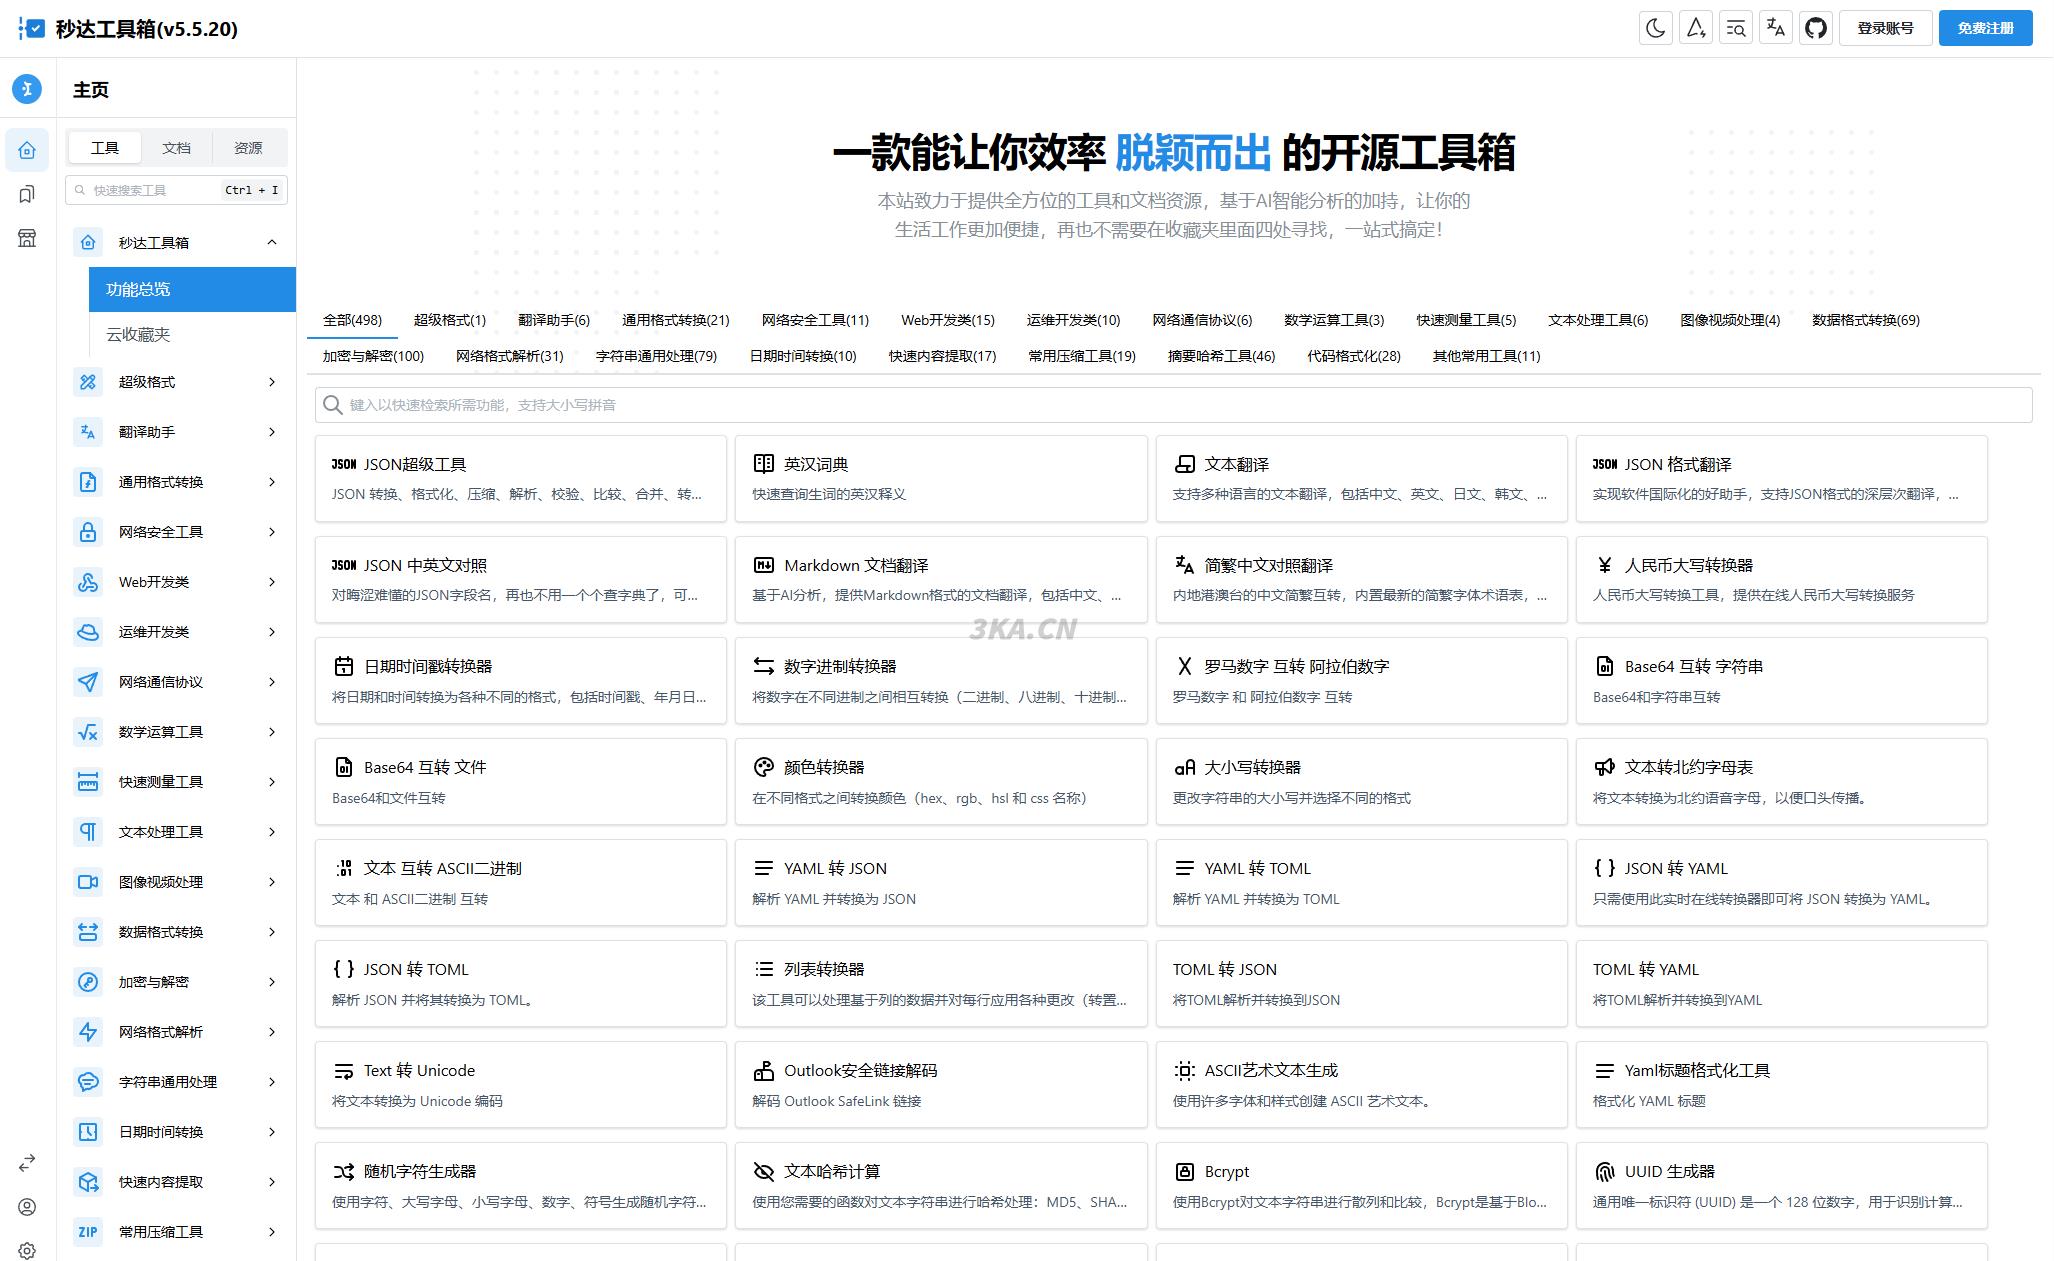Image resolution: width=2054 pixels, height=1261 pixels.
Task: Click the settings gear at bottom-left
Action: [27, 1250]
